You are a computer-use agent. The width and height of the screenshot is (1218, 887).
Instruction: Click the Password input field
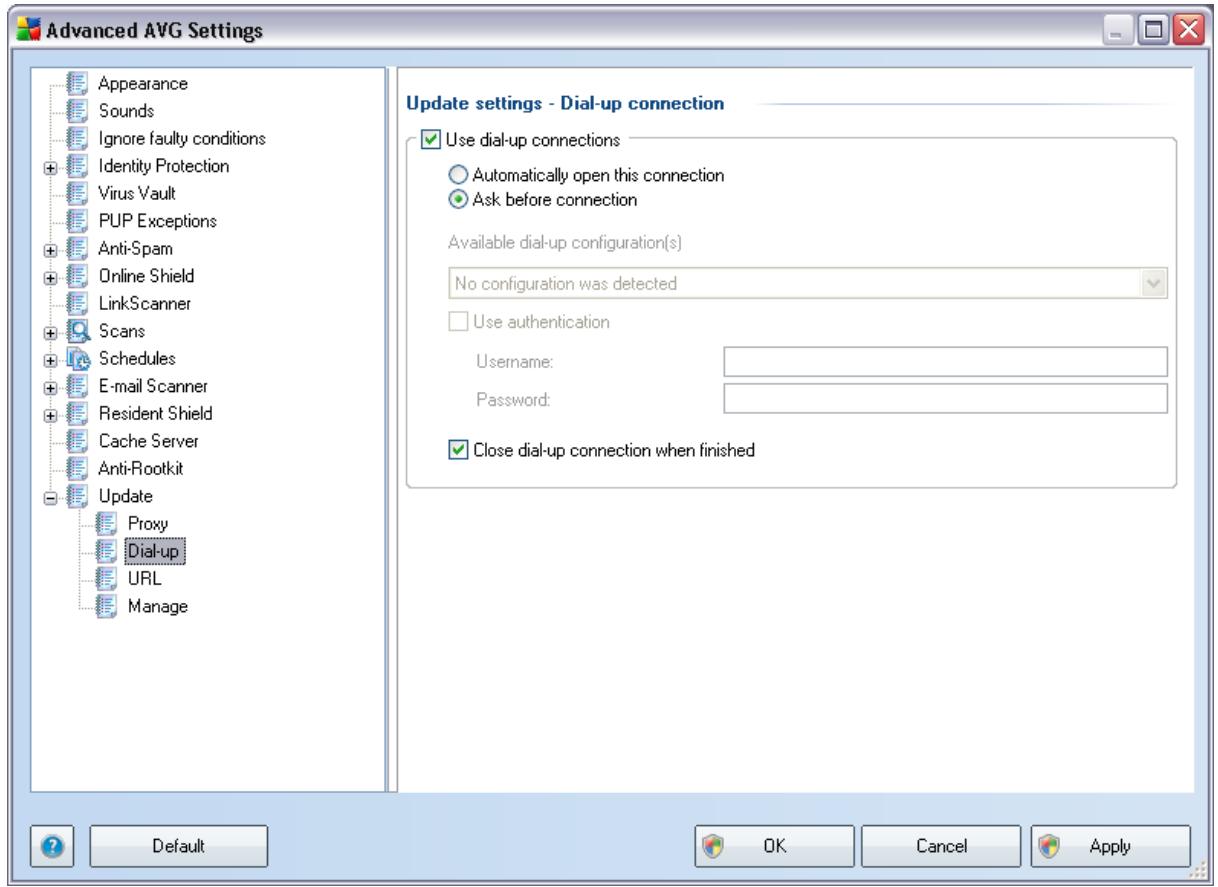[946, 400]
